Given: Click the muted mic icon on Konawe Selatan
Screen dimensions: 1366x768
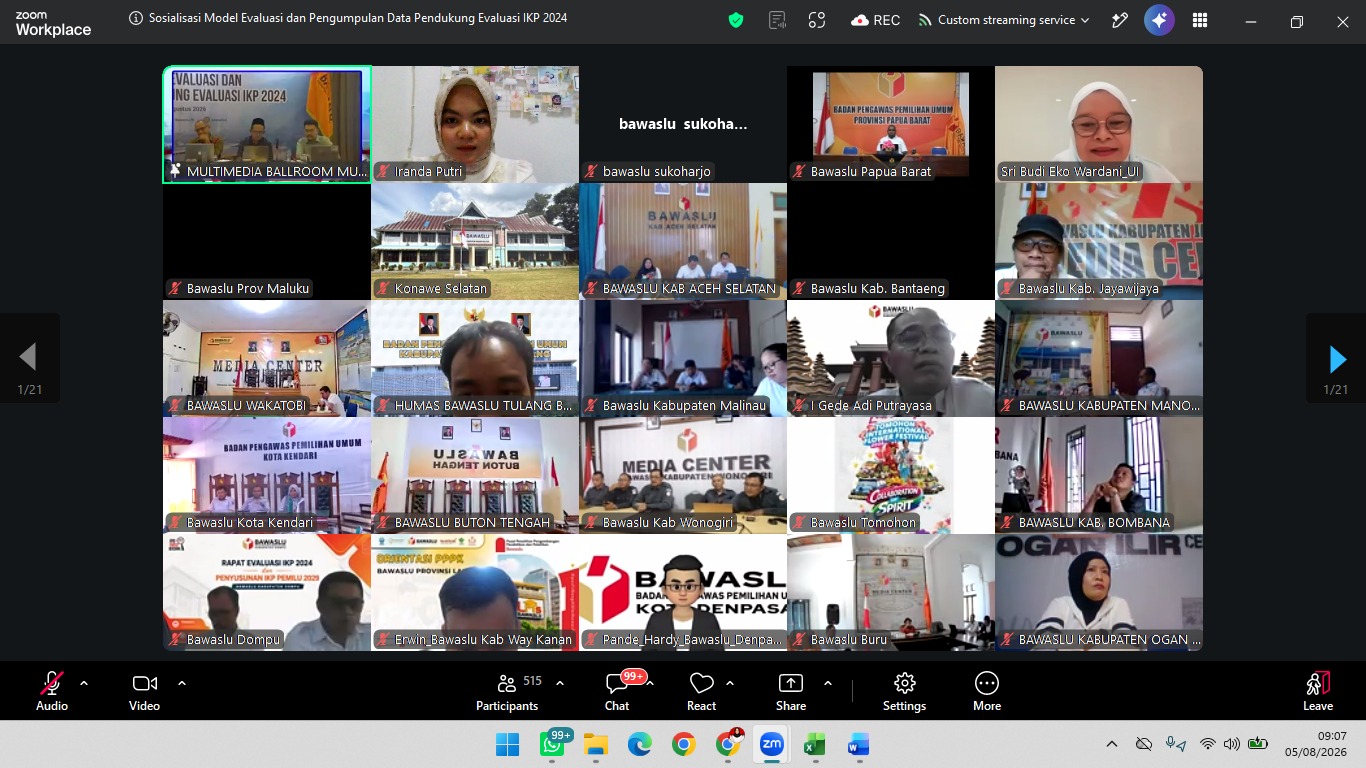Looking at the screenshot, I should click(383, 289).
